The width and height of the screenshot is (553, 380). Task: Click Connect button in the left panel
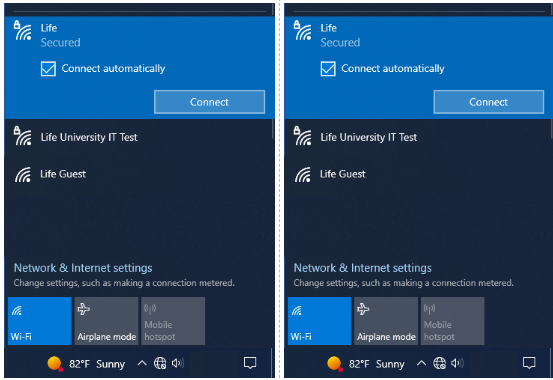tap(209, 102)
